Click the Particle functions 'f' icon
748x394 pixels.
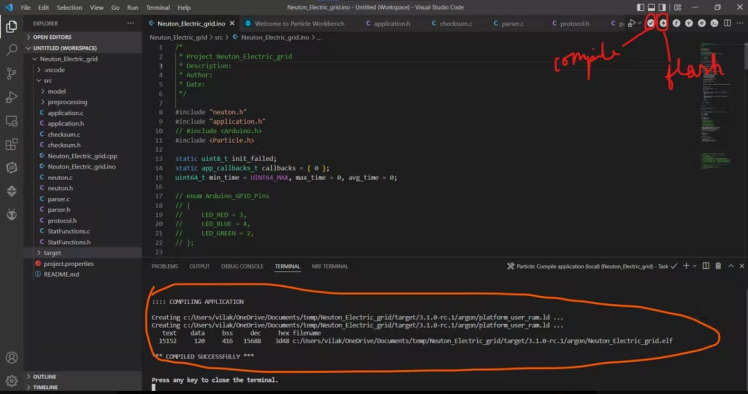coord(676,23)
